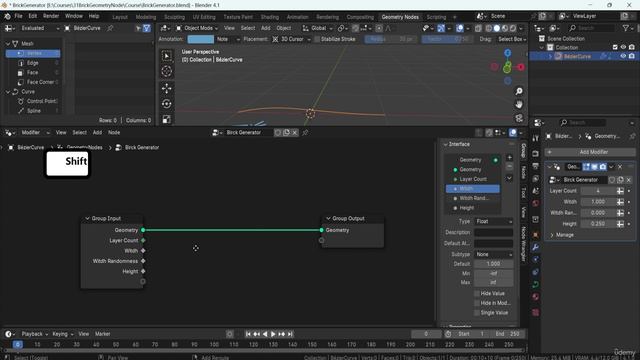
Task: Toggle Collection exclude checkbox in outliner
Action: [x=615, y=47]
